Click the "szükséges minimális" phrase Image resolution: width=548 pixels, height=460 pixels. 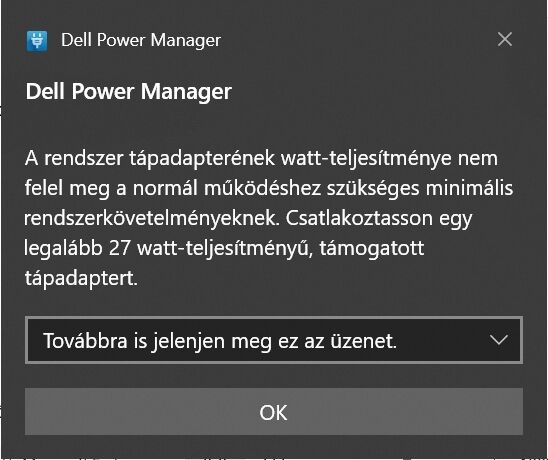click(420, 189)
